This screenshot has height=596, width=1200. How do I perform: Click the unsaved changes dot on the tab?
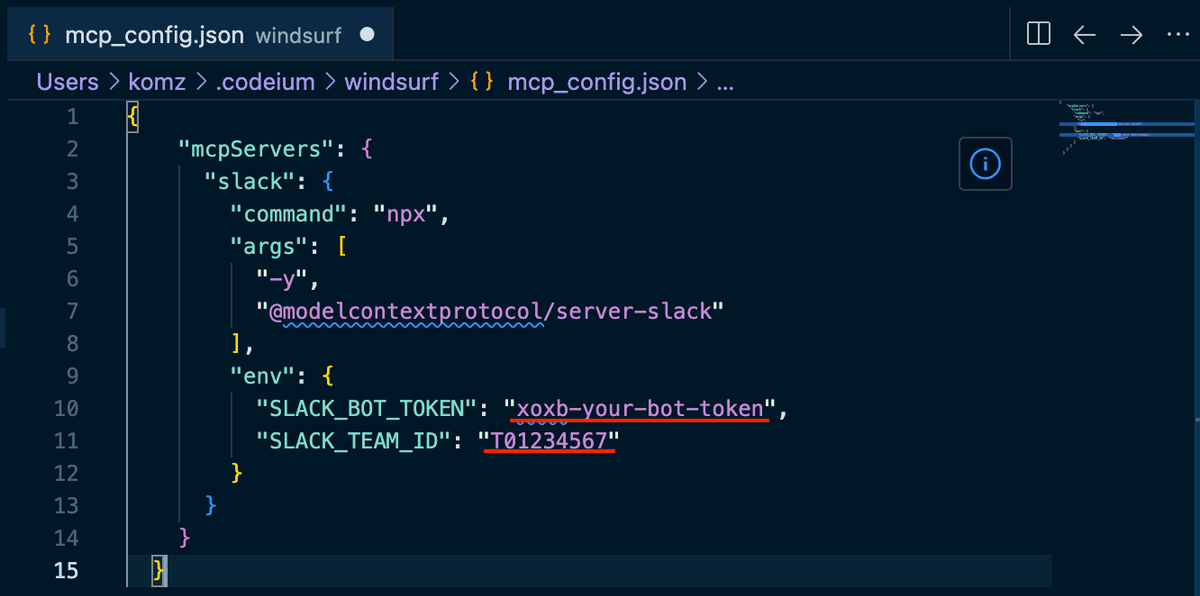pyautogui.click(x=365, y=33)
